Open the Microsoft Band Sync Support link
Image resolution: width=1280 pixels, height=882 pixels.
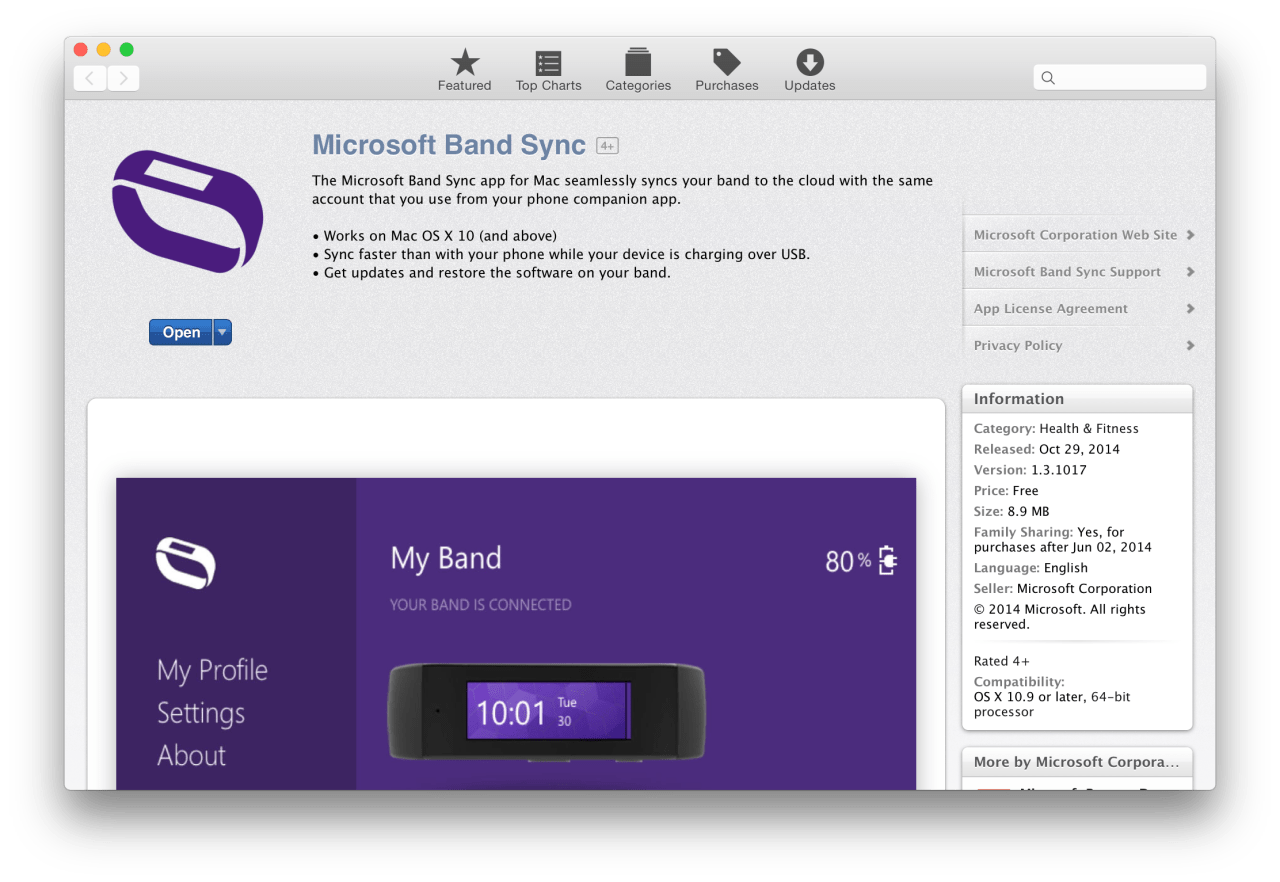click(x=1084, y=272)
